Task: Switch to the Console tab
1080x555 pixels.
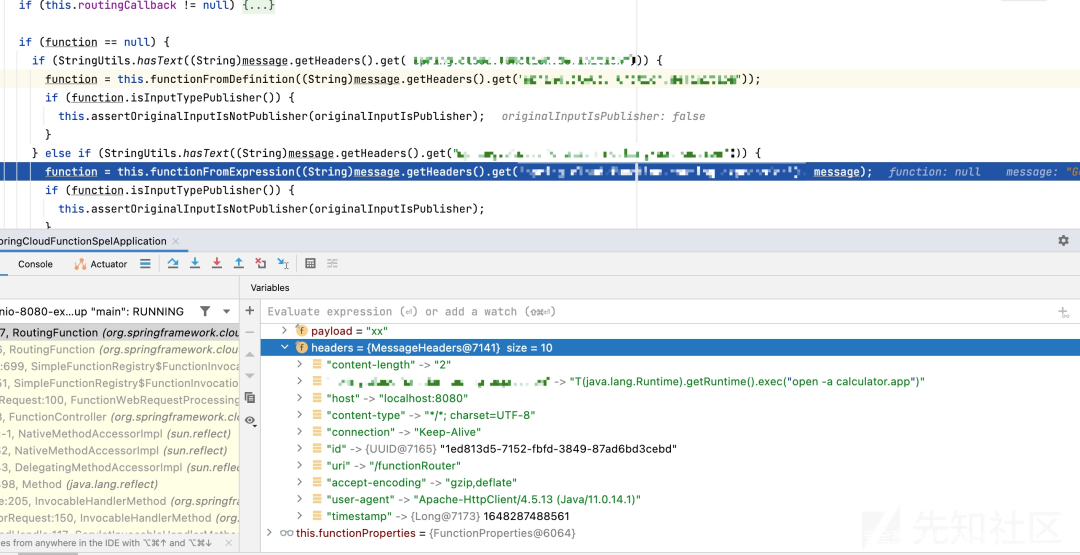Action: coord(35,264)
